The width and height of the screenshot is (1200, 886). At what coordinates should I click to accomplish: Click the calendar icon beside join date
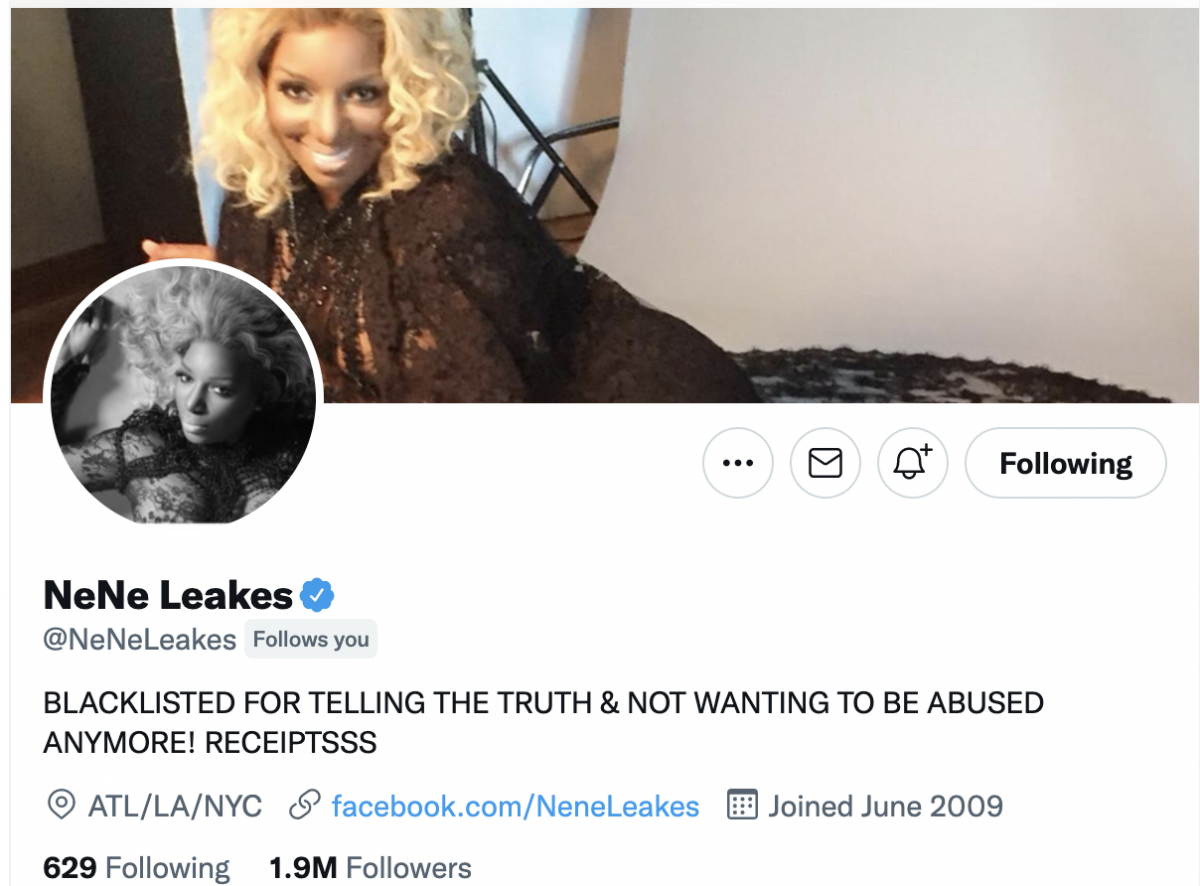click(x=741, y=805)
